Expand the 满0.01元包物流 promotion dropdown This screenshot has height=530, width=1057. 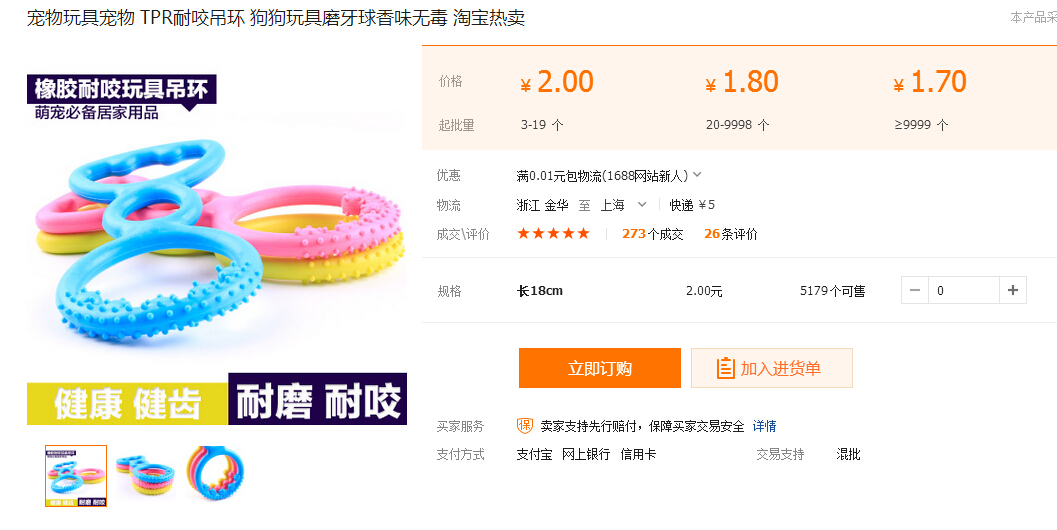coord(697,175)
